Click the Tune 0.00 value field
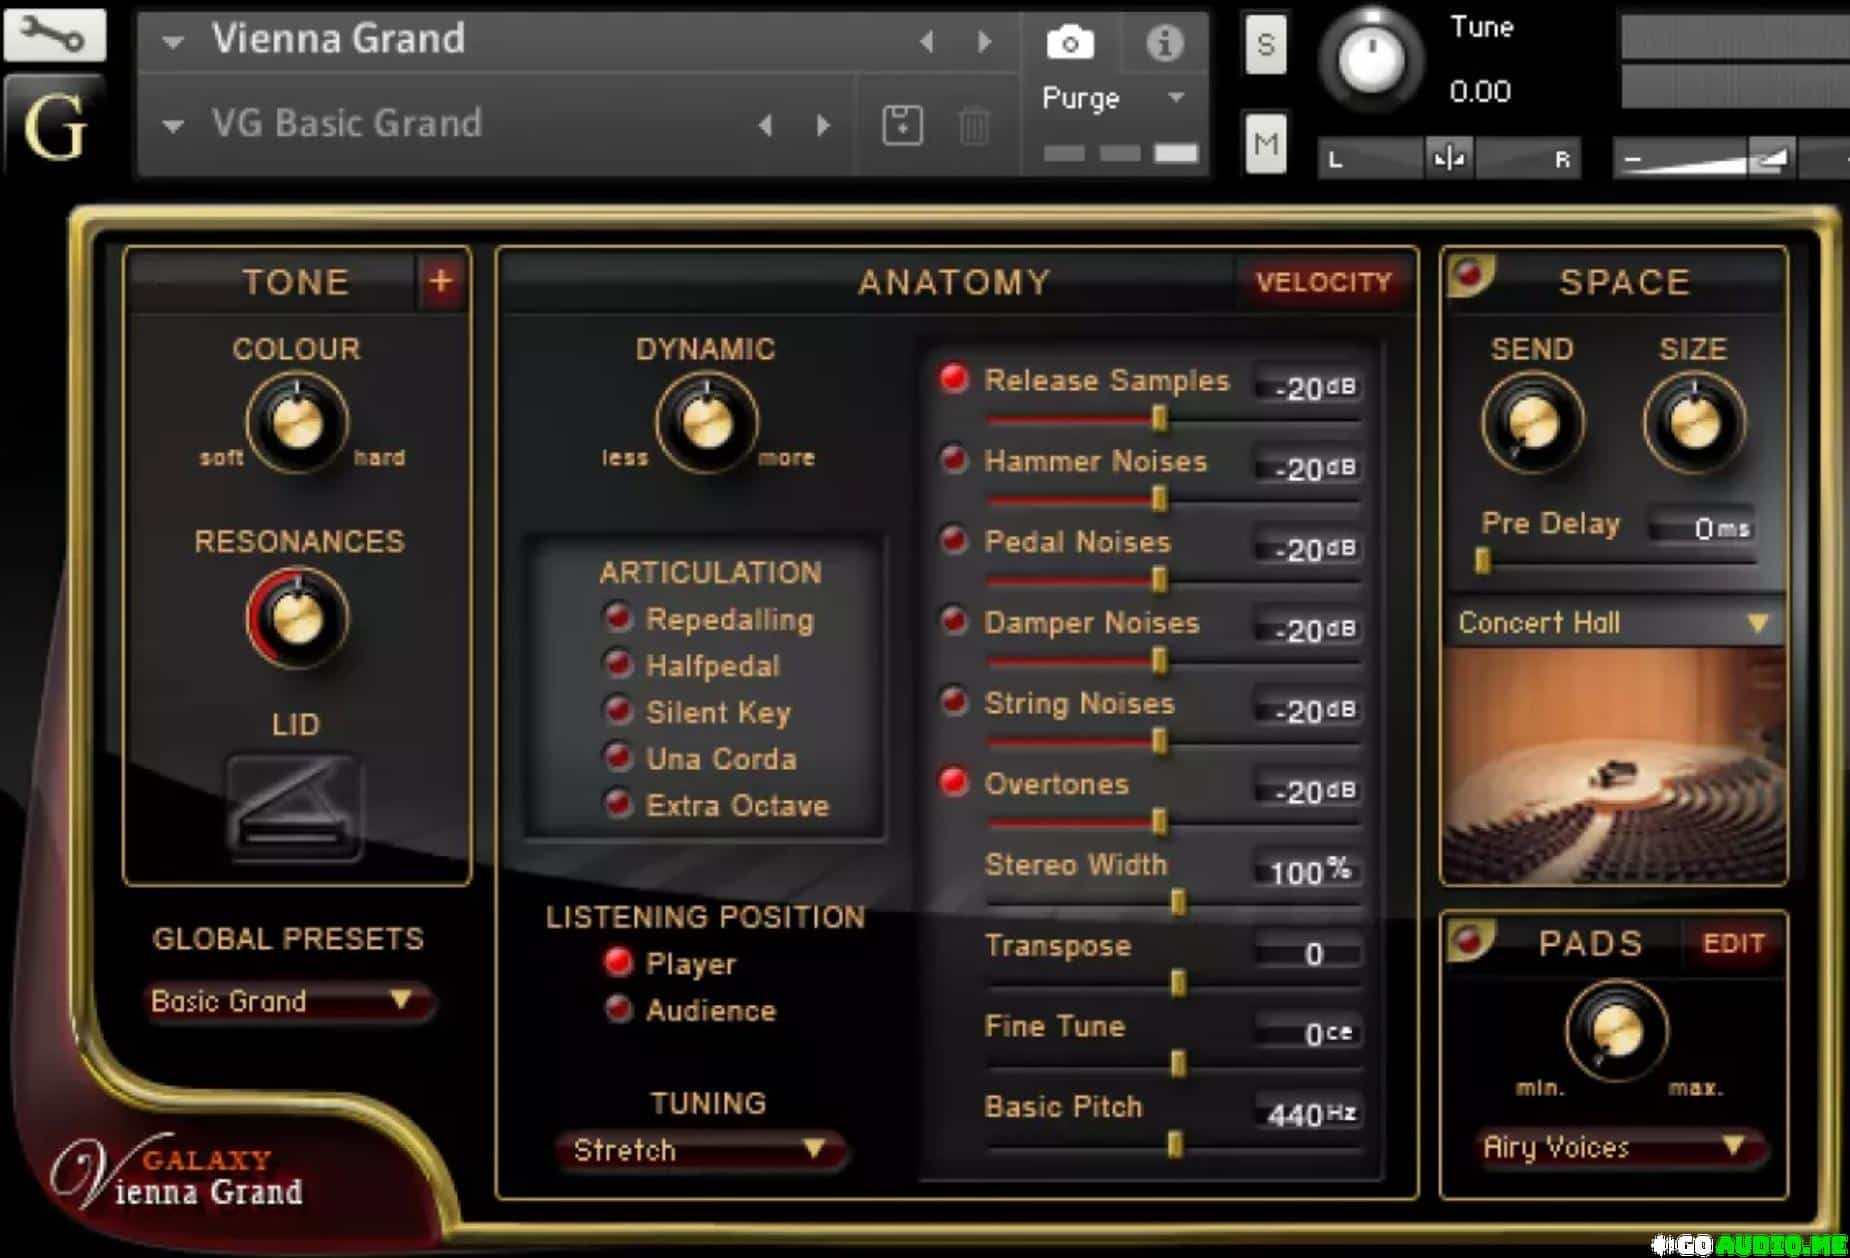1850x1258 pixels. pyautogui.click(x=1480, y=92)
